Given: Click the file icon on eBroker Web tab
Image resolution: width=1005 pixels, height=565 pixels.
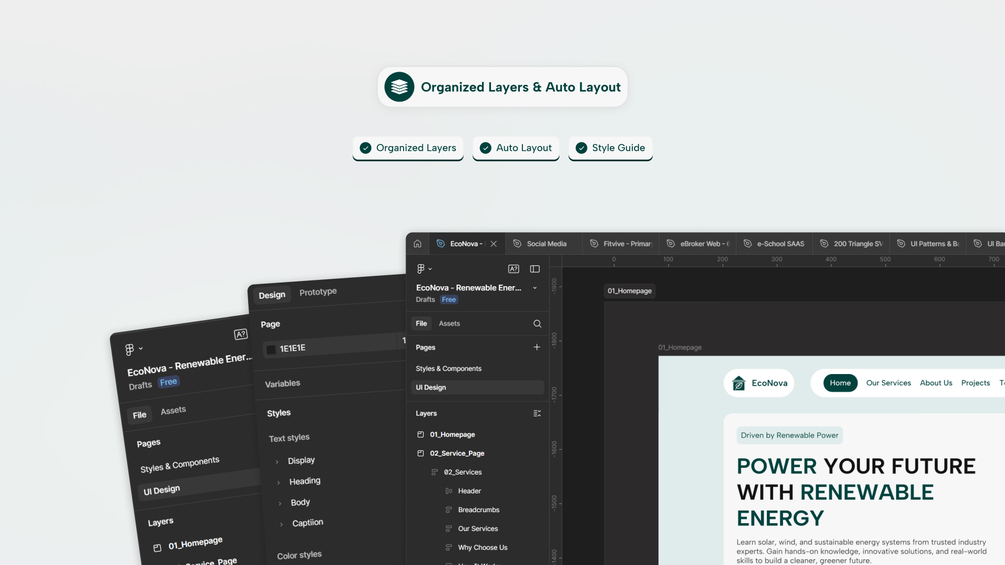Looking at the screenshot, I should click(670, 243).
